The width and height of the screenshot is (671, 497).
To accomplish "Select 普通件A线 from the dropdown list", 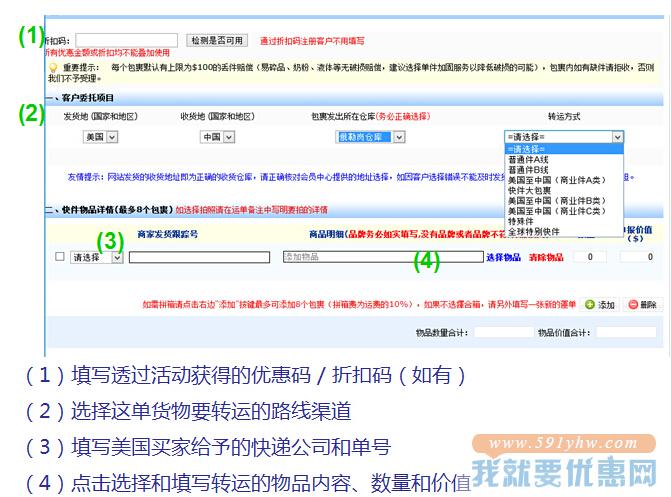I will (564, 159).
